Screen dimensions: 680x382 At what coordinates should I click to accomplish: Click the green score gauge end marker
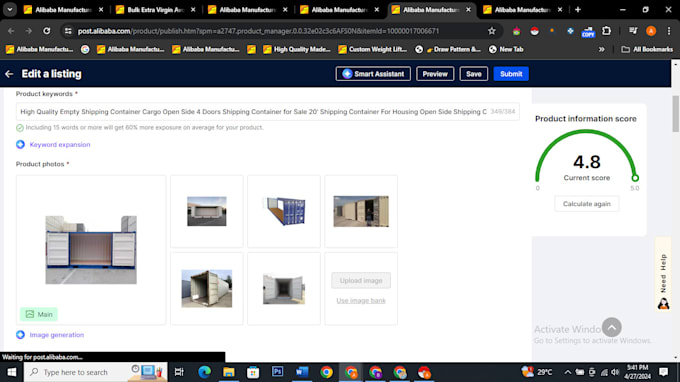point(635,178)
